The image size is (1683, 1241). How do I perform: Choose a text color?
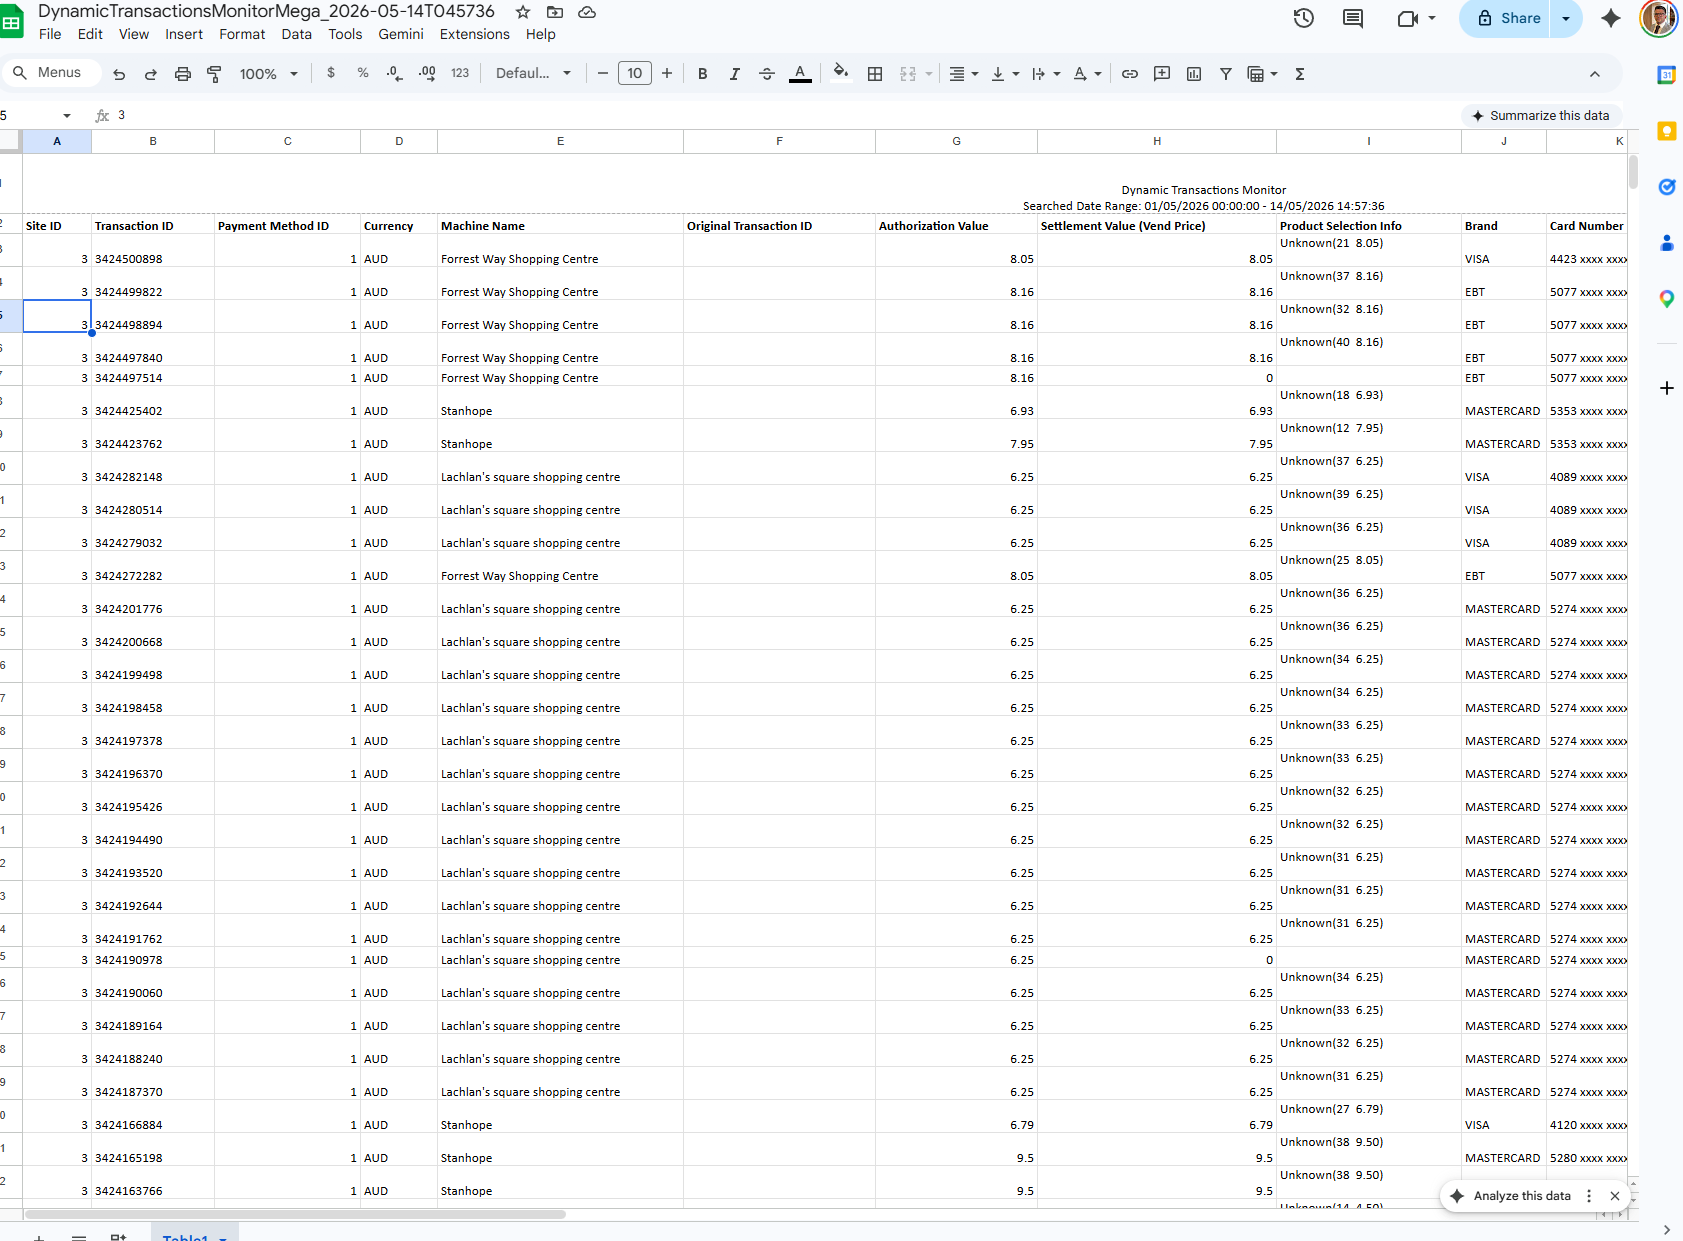click(800, 74)
